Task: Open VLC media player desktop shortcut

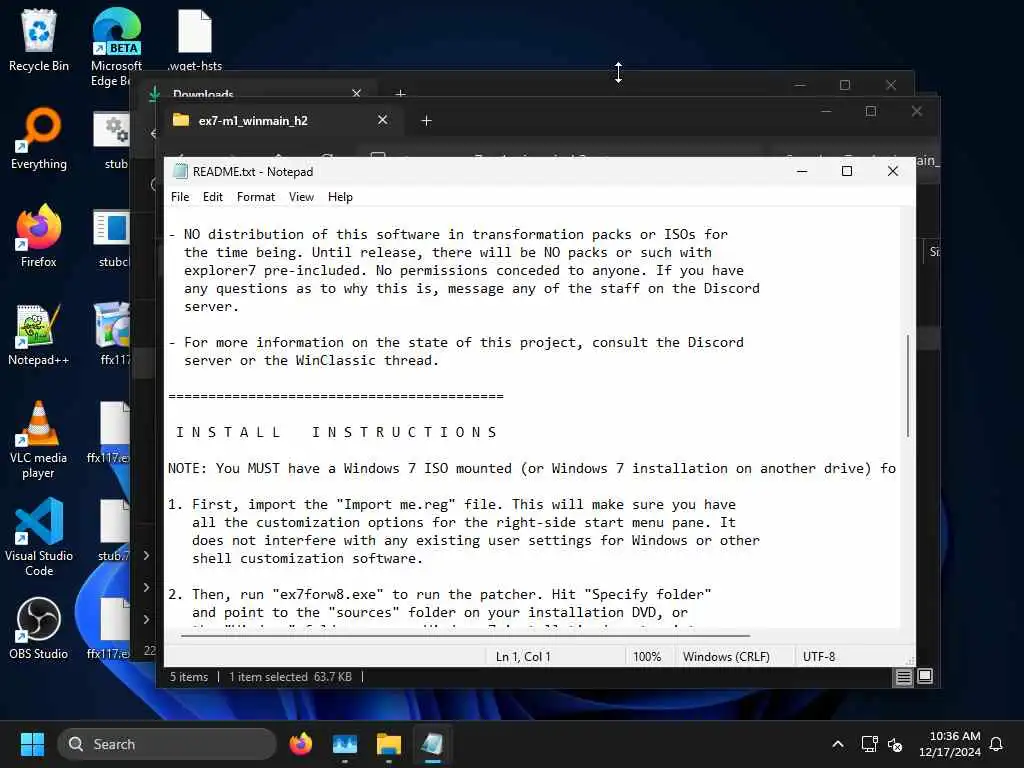Action: click(x=39, y=439)
